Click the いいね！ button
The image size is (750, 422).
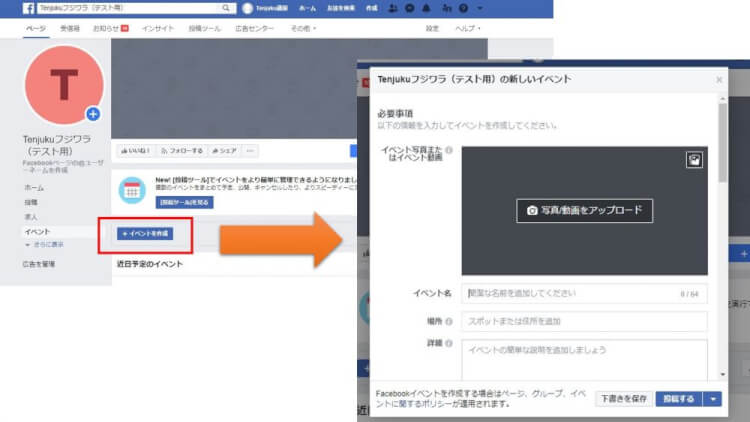[x=135, y=151]
